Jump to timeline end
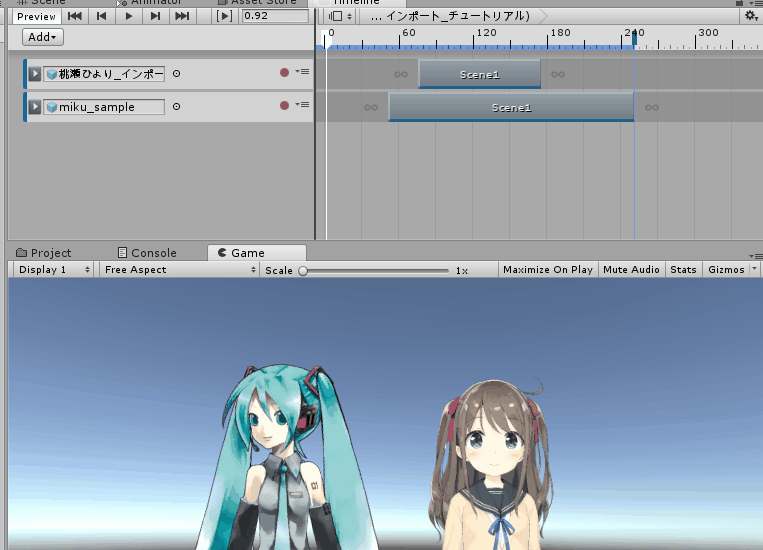 [182, 17]
